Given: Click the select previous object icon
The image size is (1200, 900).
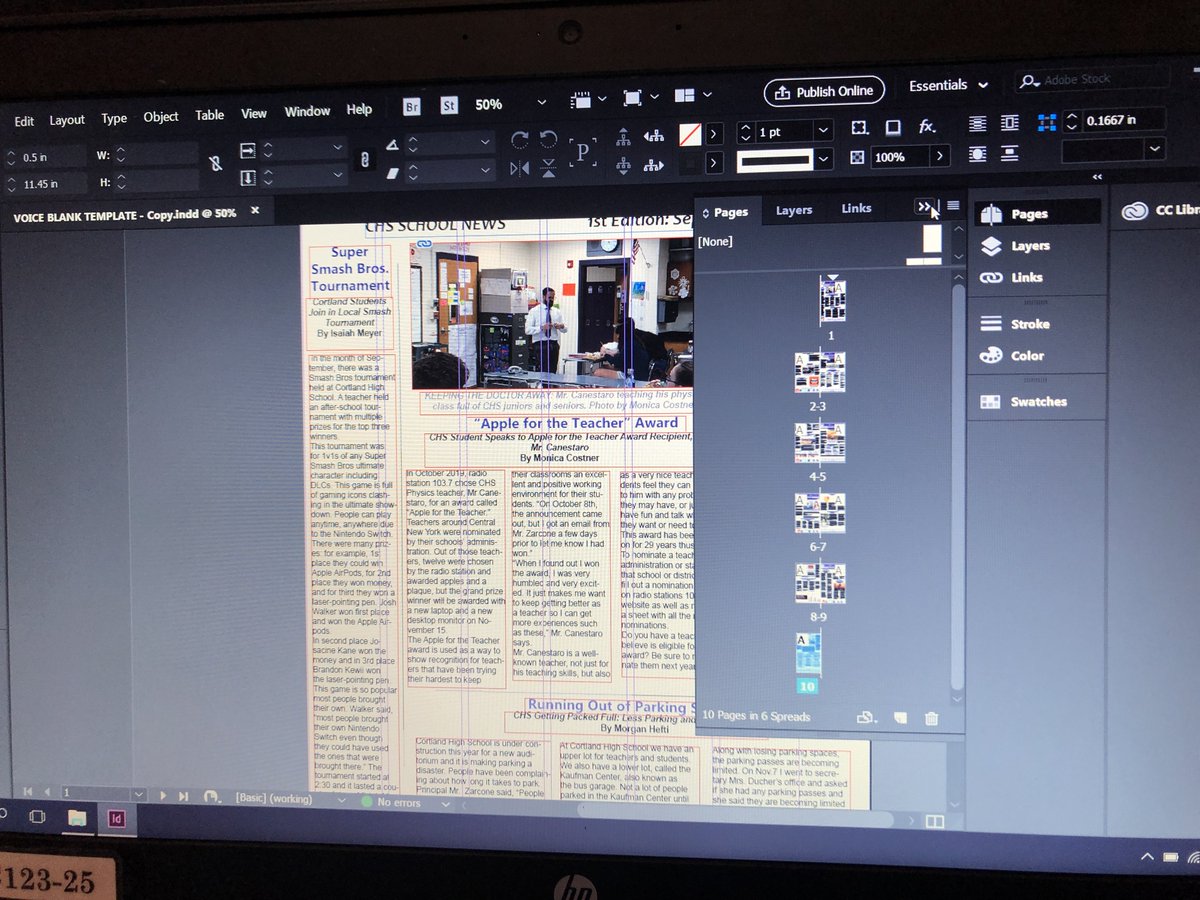Looking at the screenshot, I should (654, 135).
